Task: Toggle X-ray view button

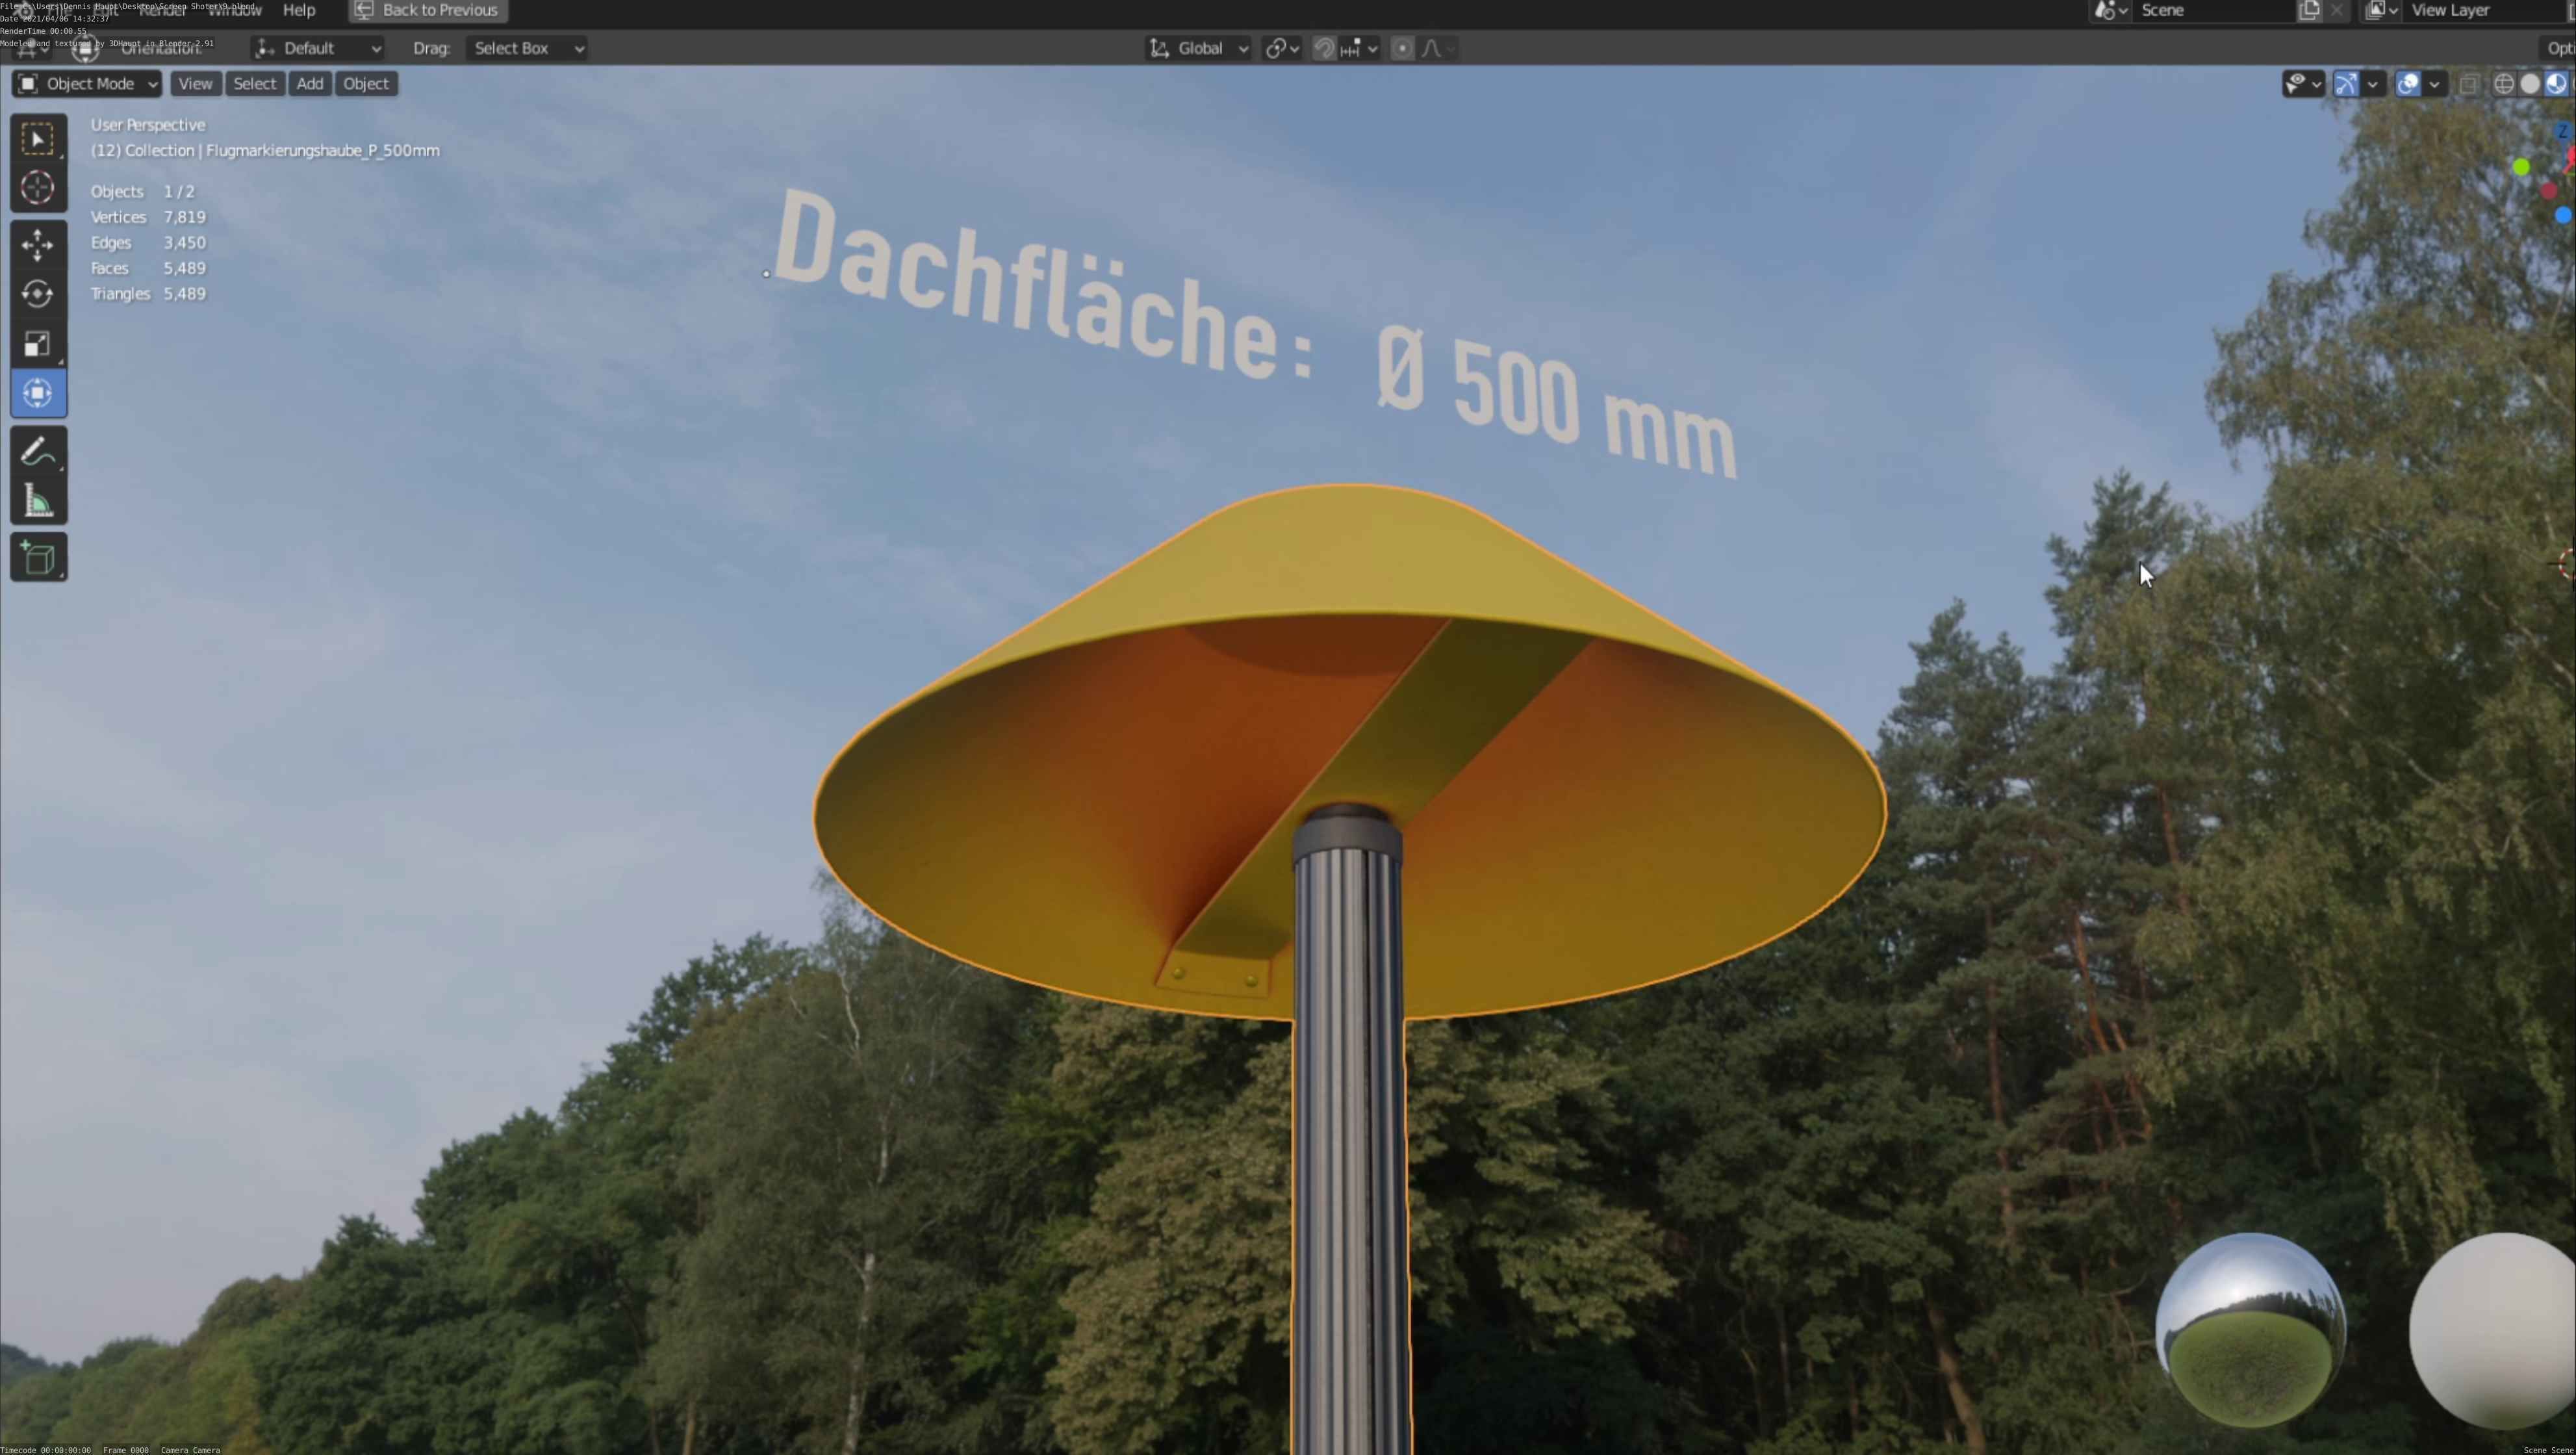Action: [x=2468, y=84]
